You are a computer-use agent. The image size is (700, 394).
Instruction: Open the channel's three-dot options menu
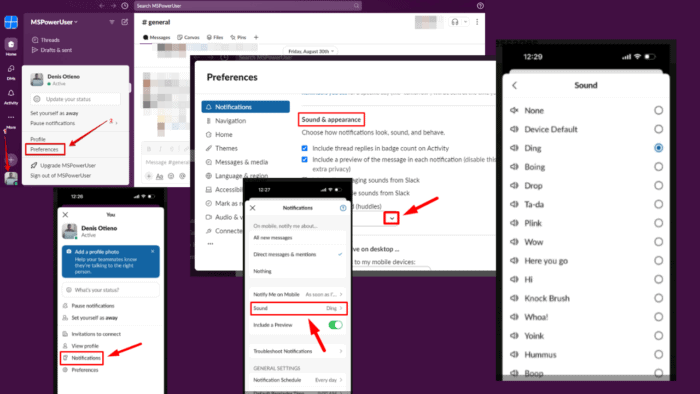[477, 22]
